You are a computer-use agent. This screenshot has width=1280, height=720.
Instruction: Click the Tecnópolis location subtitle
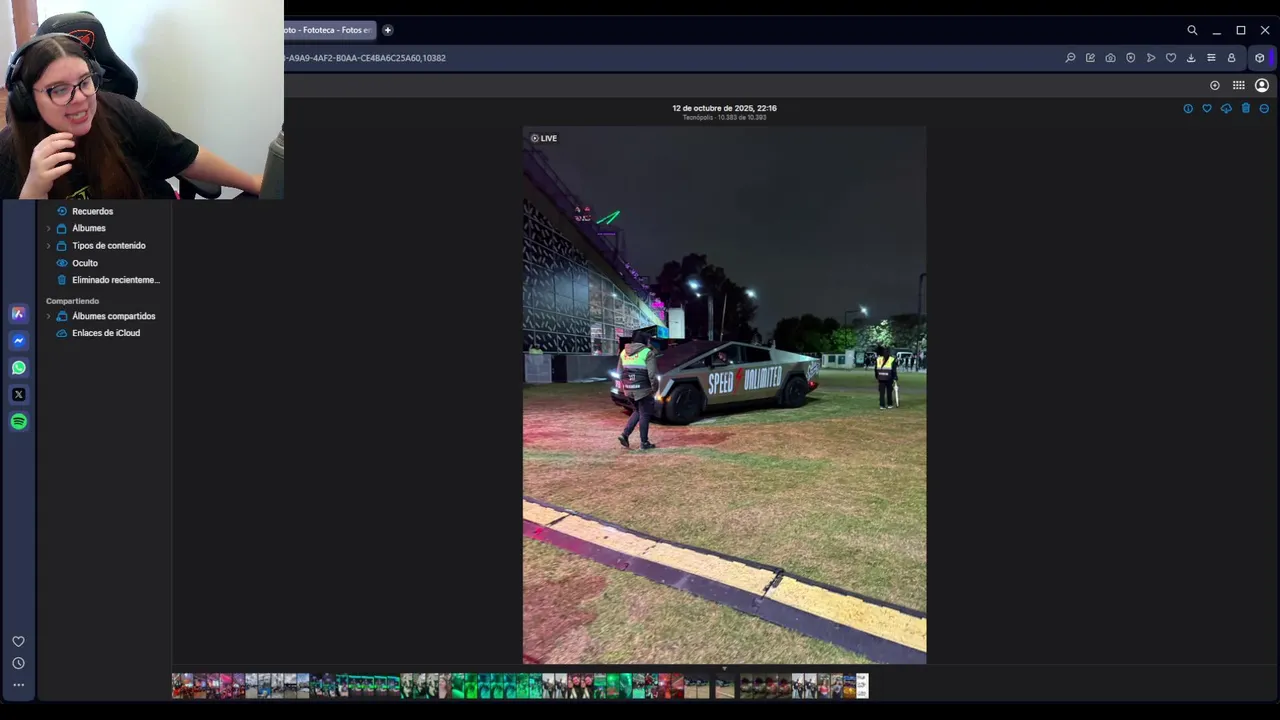pos(724,118)
